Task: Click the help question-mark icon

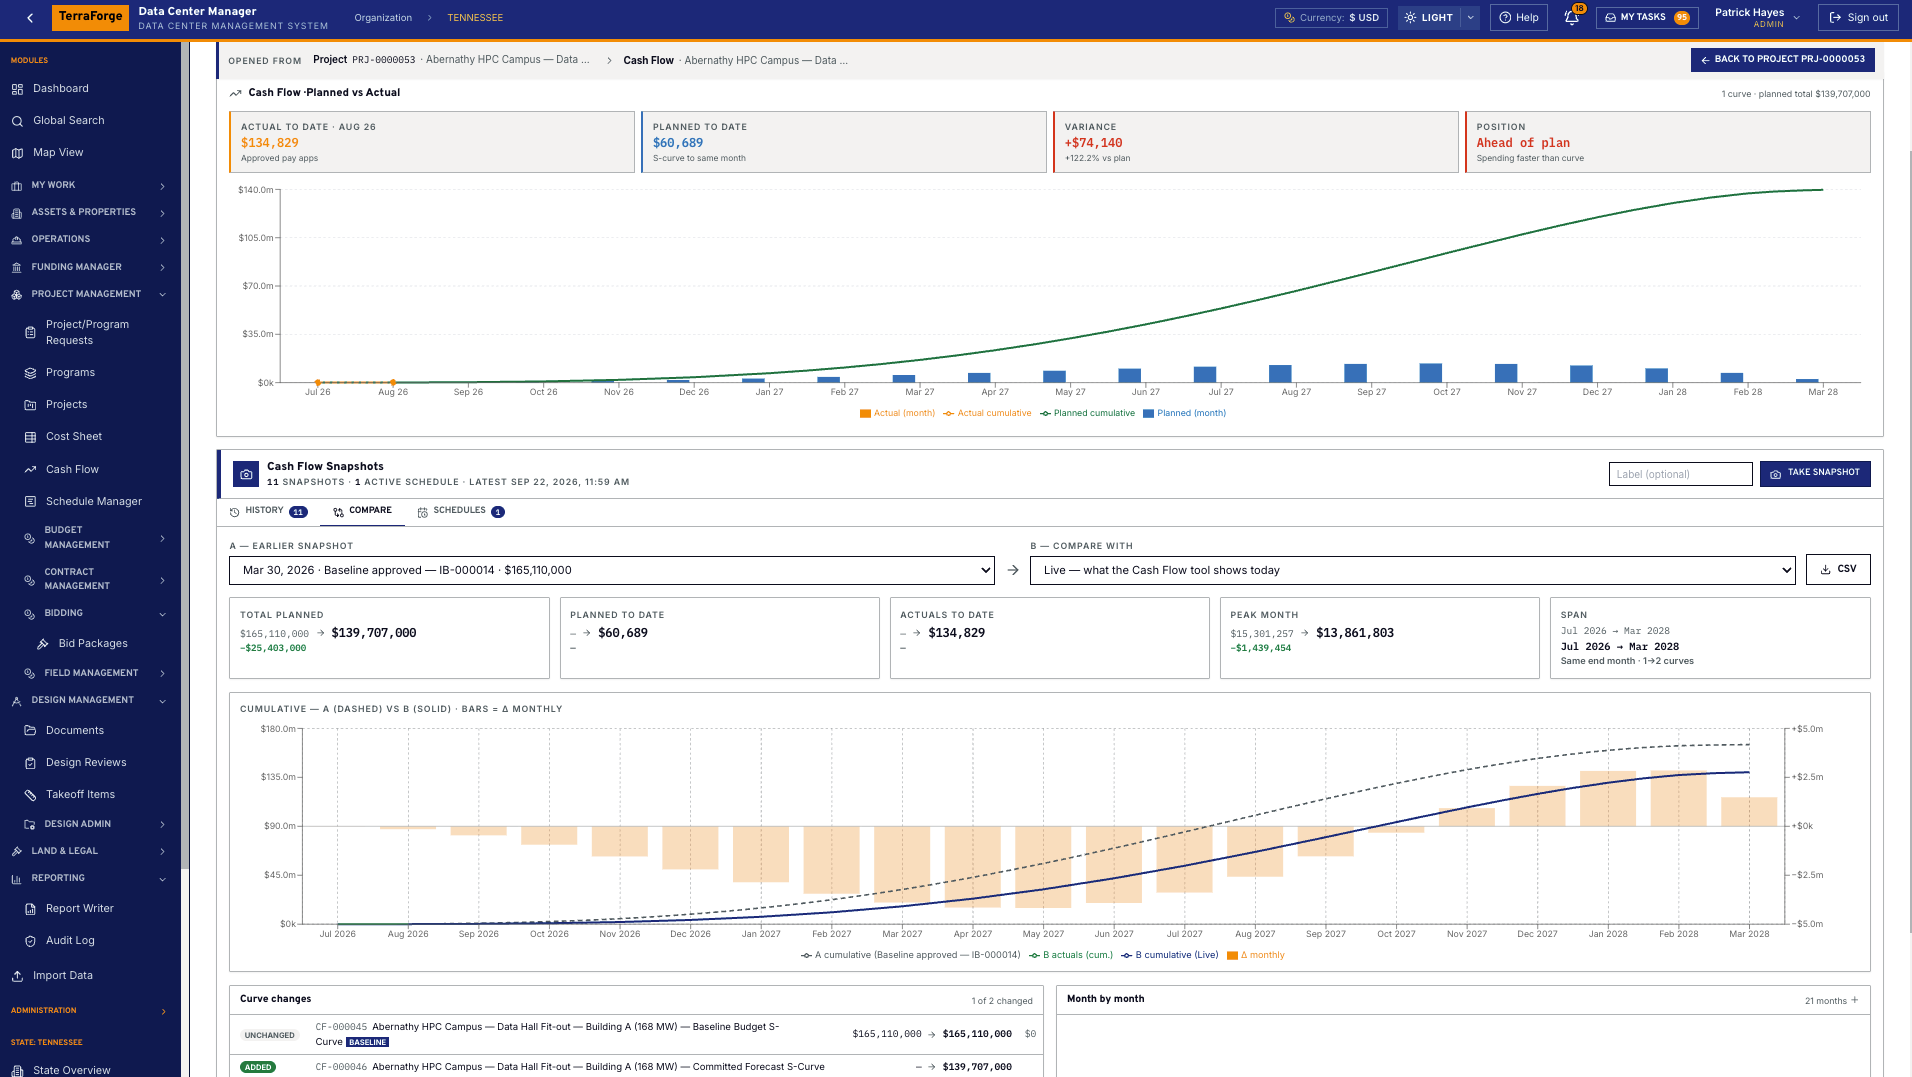Action: pos(1505,18)
